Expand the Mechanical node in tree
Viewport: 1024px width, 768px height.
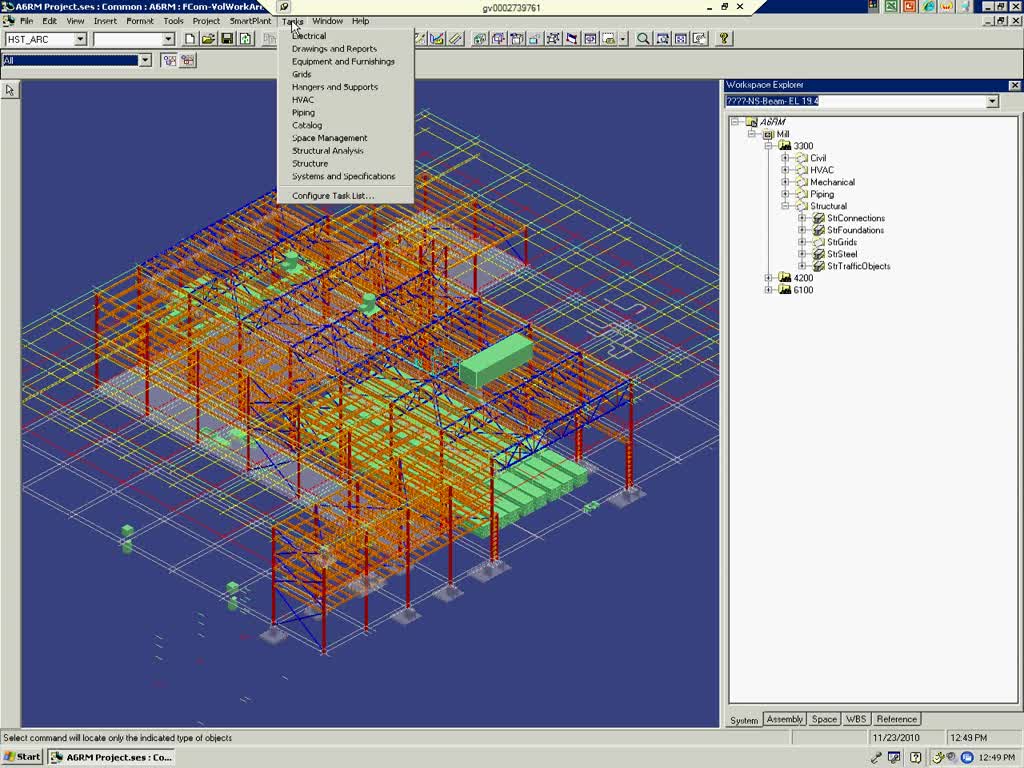click(x=785, y=182)
